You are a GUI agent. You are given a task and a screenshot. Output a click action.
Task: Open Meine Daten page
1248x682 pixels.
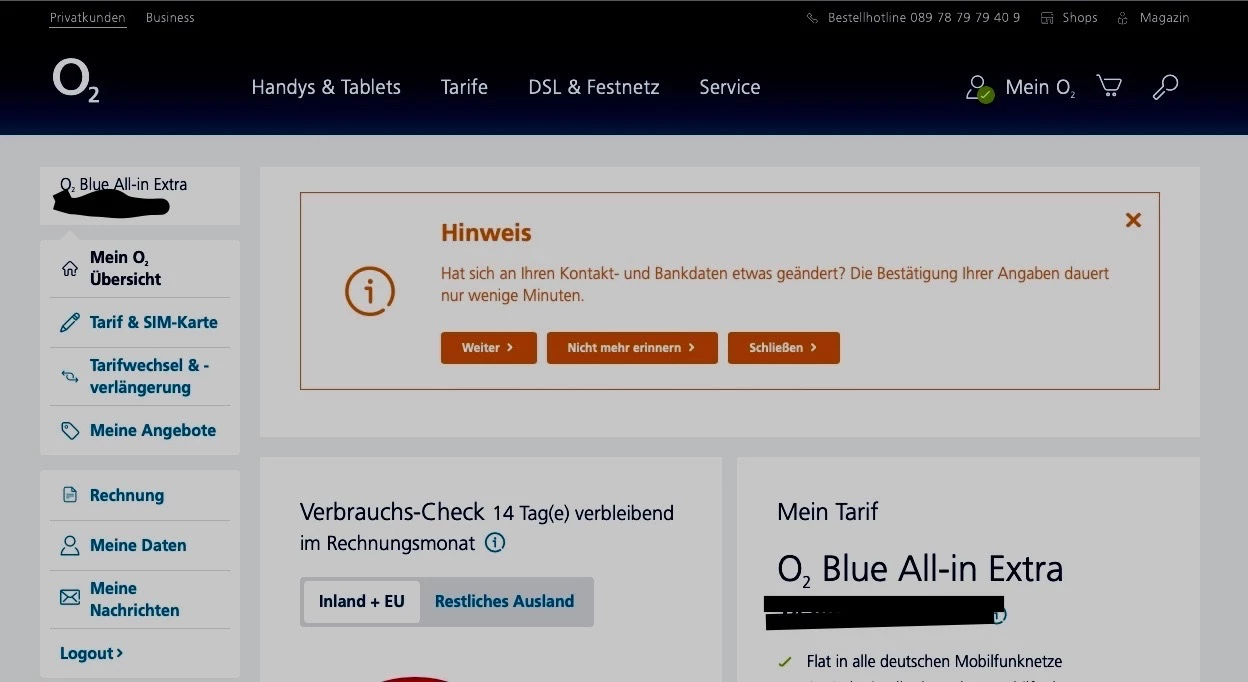coord(138,545)
